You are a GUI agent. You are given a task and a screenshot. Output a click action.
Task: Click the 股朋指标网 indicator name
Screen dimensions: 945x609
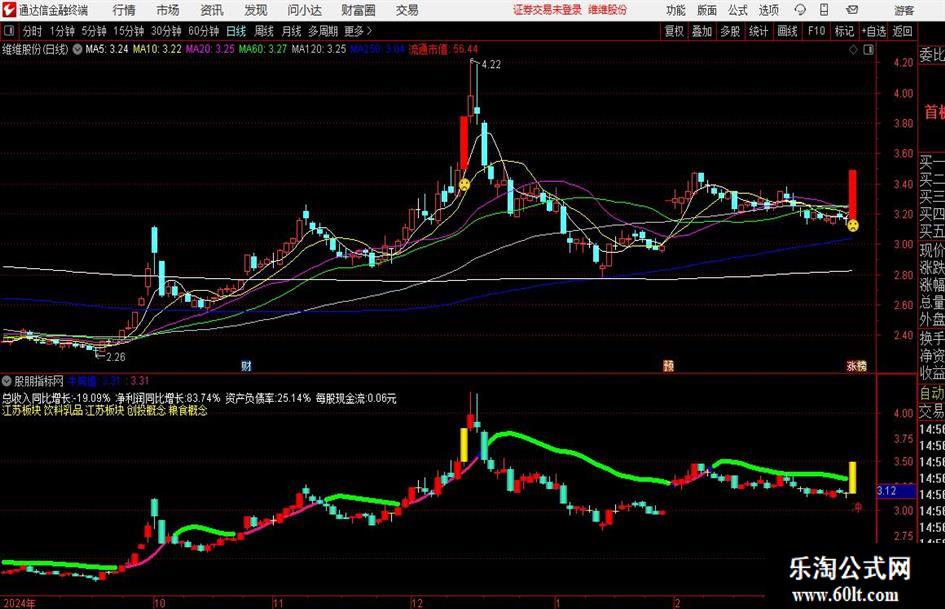(x=39, y=381)
